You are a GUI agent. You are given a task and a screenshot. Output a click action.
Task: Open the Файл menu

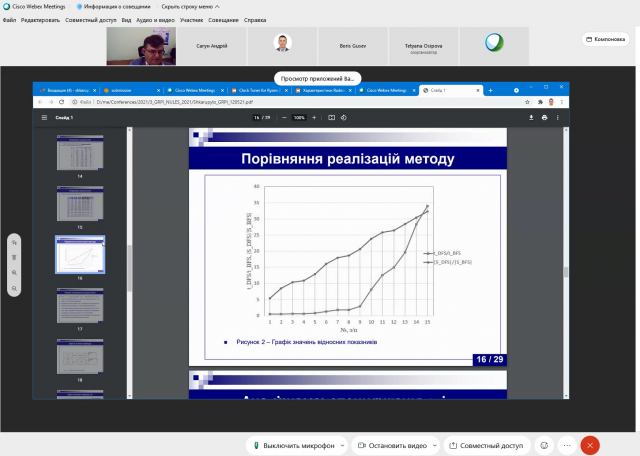(x=9, y=20)
